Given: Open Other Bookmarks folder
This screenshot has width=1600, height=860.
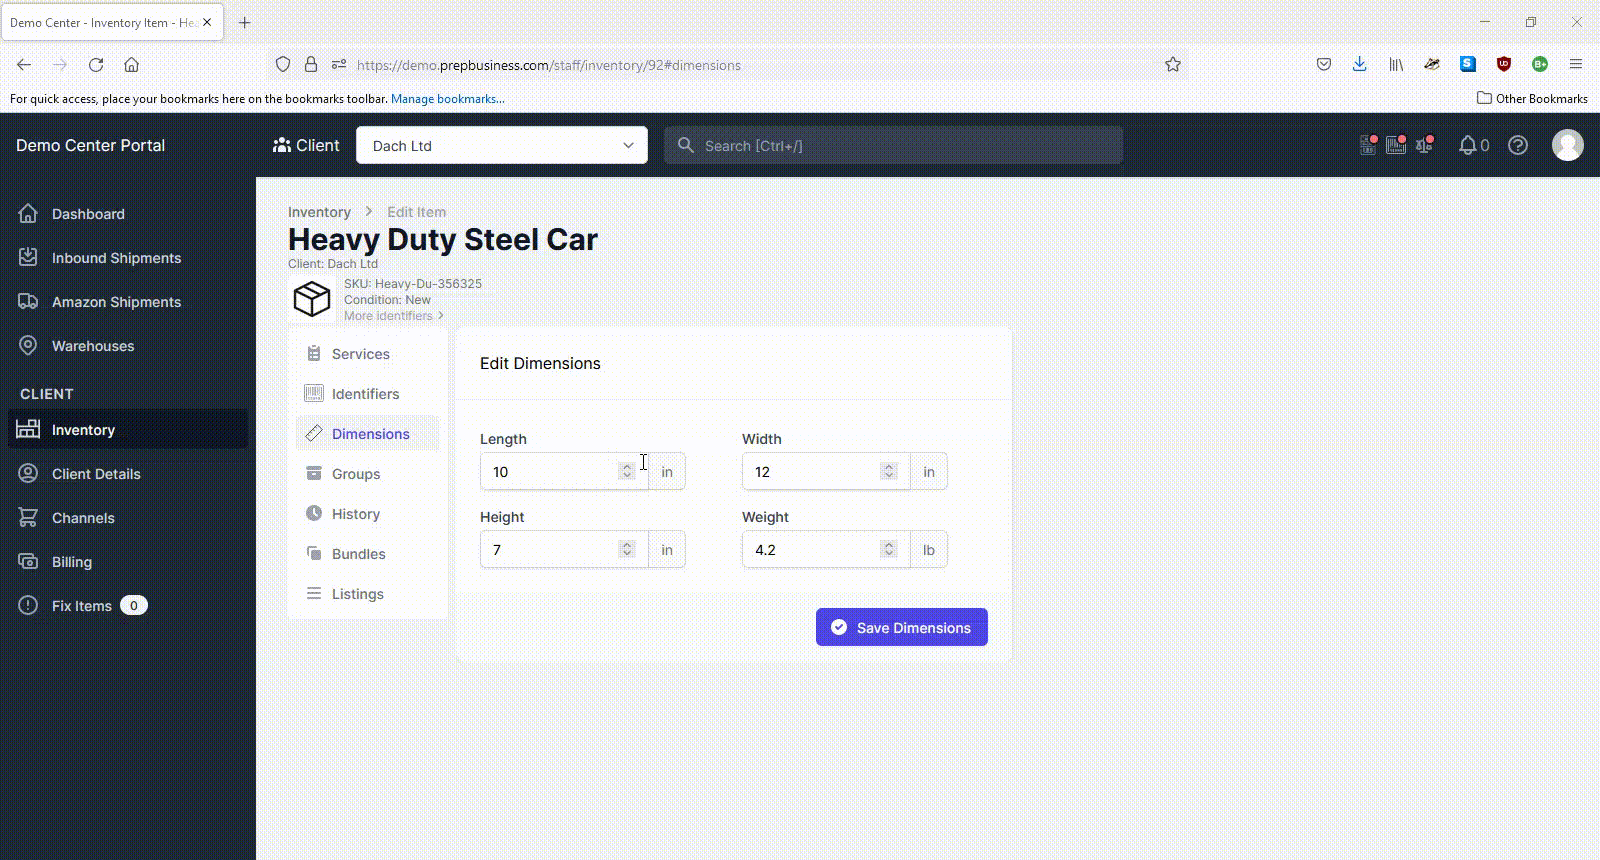Looking at the screenshot, I should (x=1532, y=98).
